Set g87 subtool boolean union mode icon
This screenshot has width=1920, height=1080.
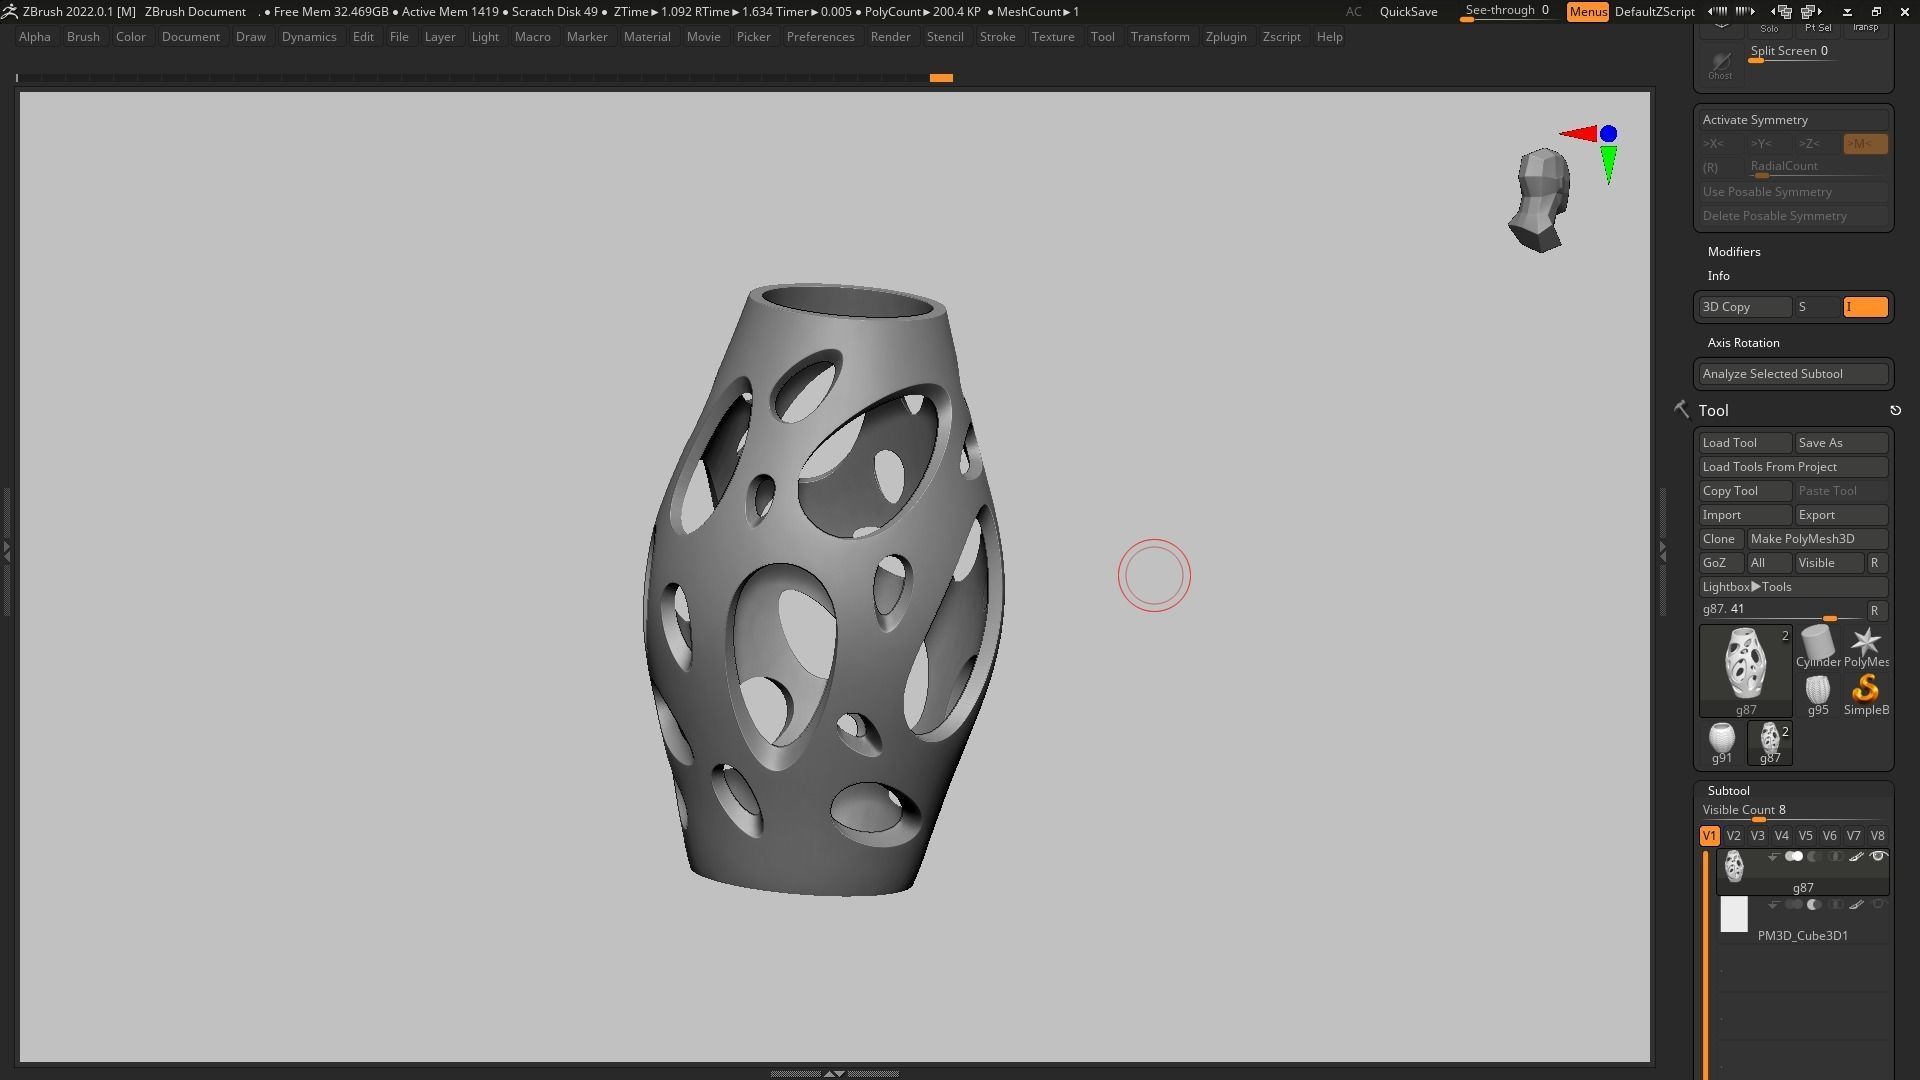point(1794,857)
